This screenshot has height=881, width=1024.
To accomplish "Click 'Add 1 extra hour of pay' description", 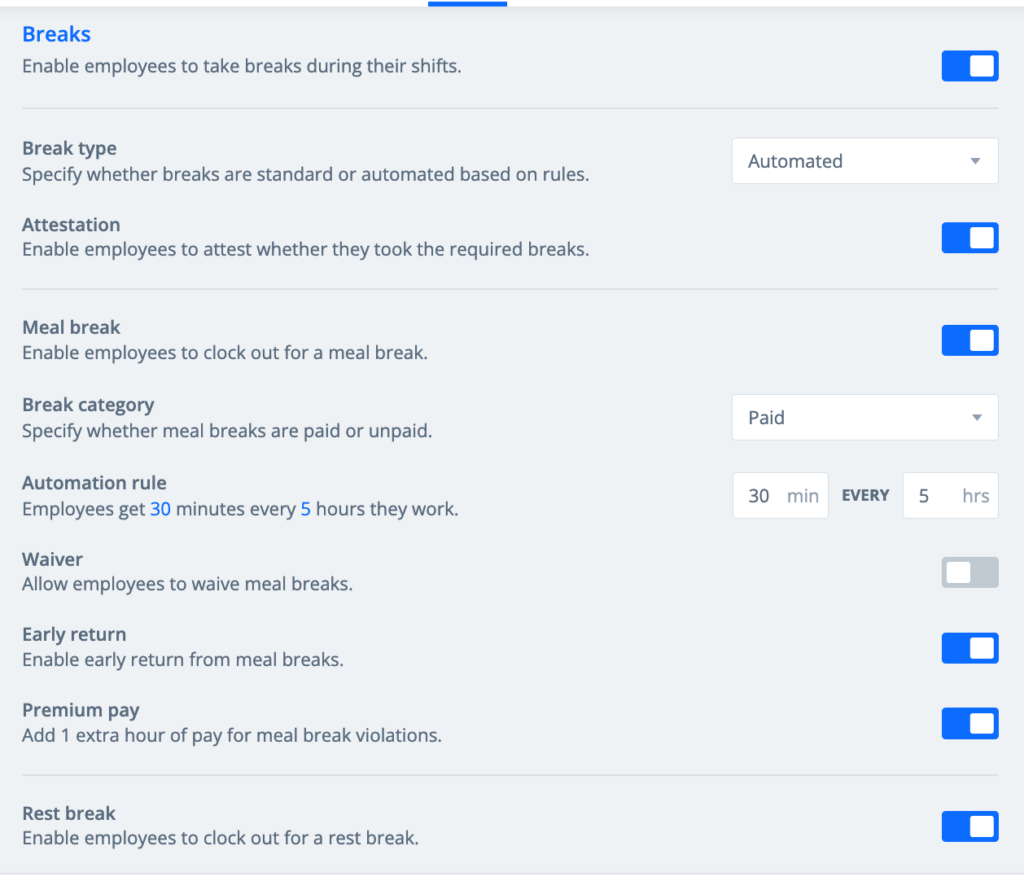I will click(232, 735).
